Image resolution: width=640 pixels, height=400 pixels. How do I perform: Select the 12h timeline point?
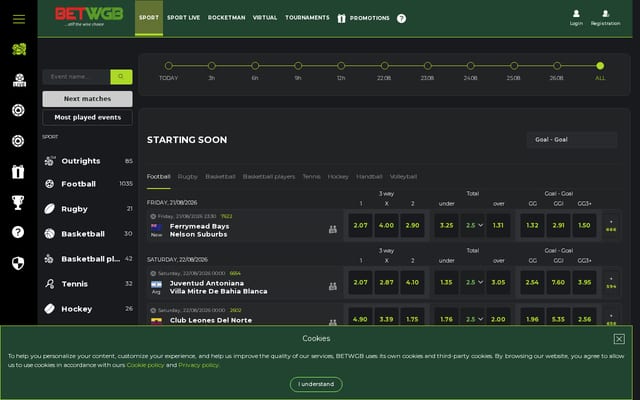[x=341, y=66]
